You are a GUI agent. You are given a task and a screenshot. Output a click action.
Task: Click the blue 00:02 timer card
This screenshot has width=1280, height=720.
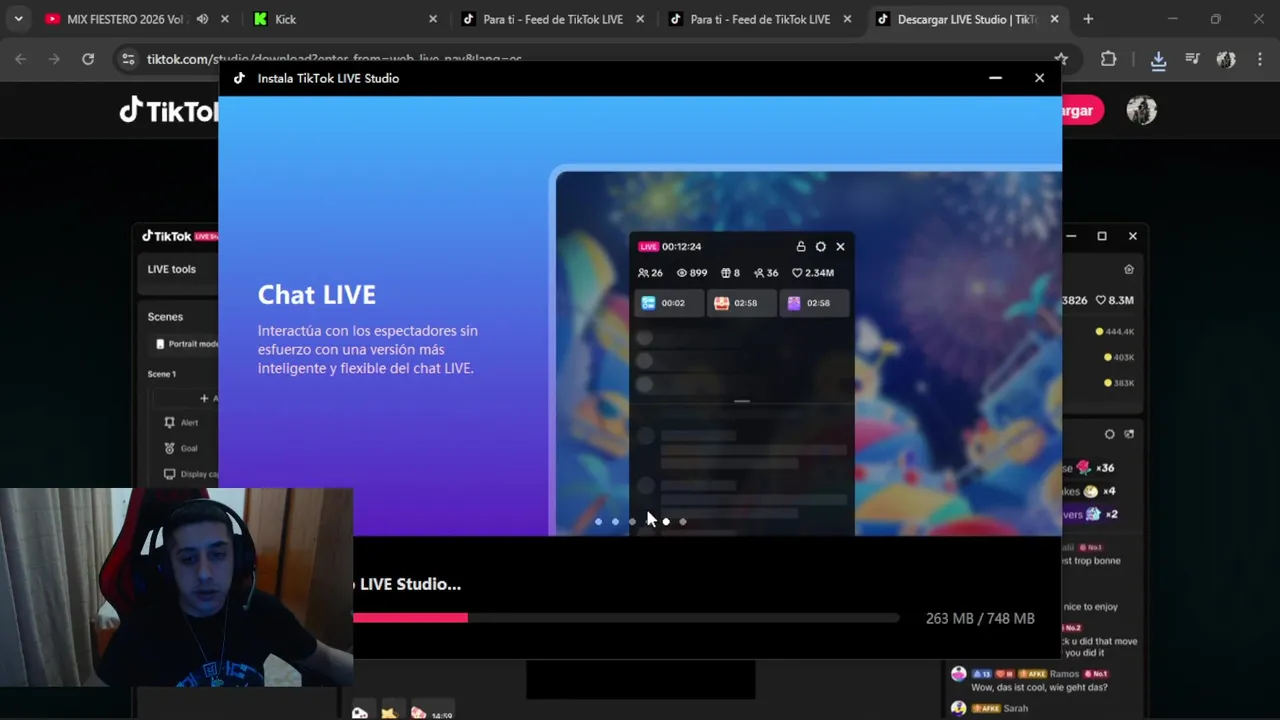pyautogui.click(x=667, y=303)
